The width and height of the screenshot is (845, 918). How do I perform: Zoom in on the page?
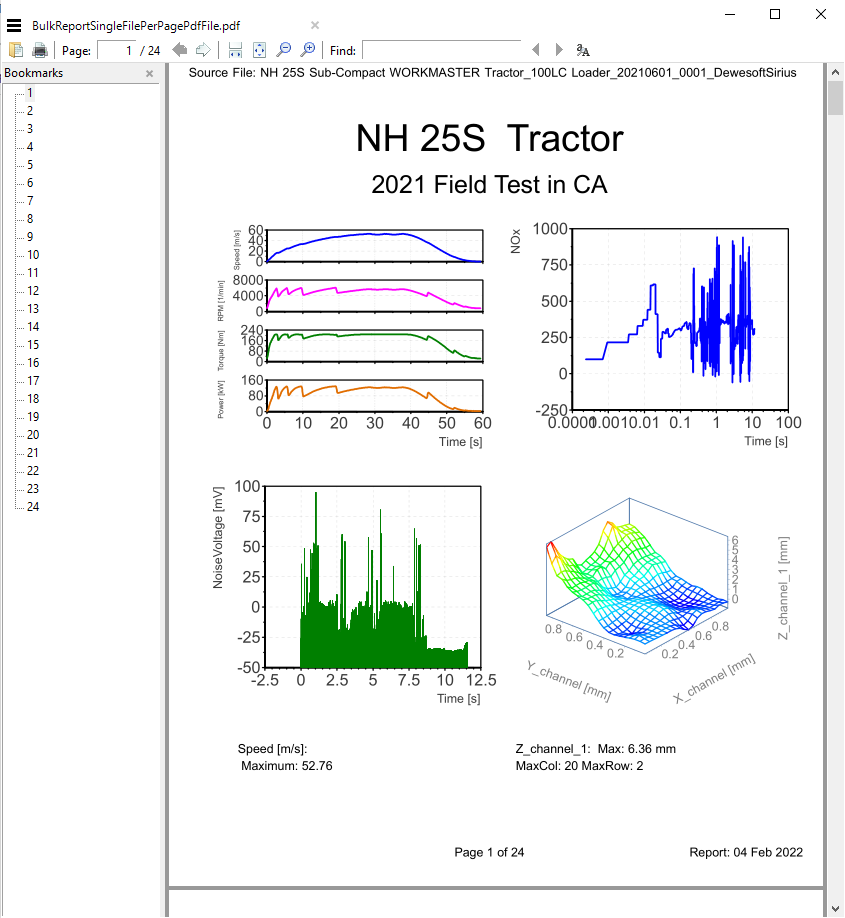308,49
